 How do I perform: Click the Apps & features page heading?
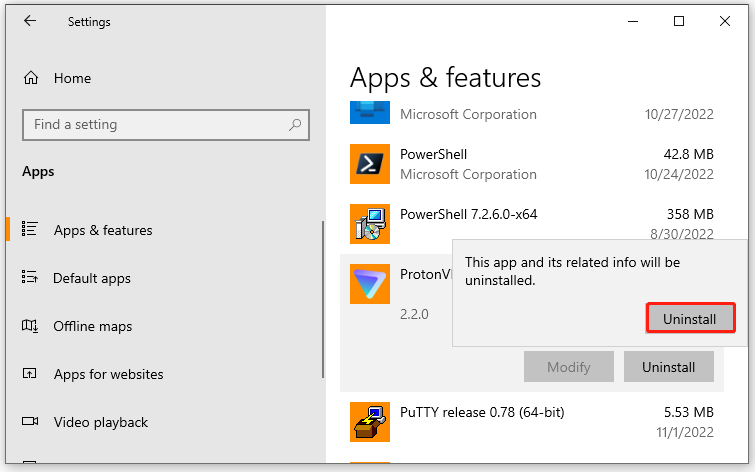(445, 78)
